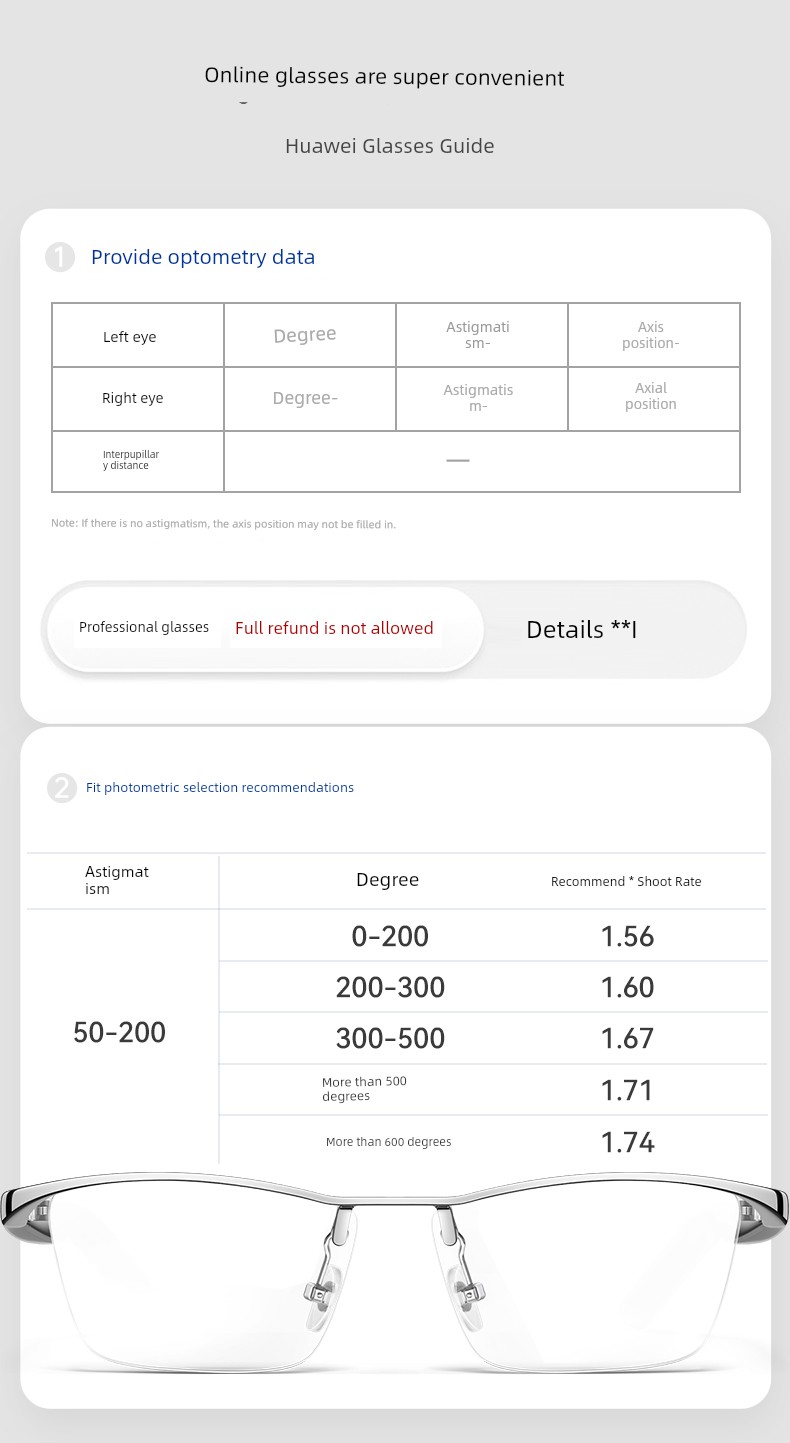Click the bridge of the glasses frame
The height and width of the screenshot is (1443, 790).
click(393, 1203)
